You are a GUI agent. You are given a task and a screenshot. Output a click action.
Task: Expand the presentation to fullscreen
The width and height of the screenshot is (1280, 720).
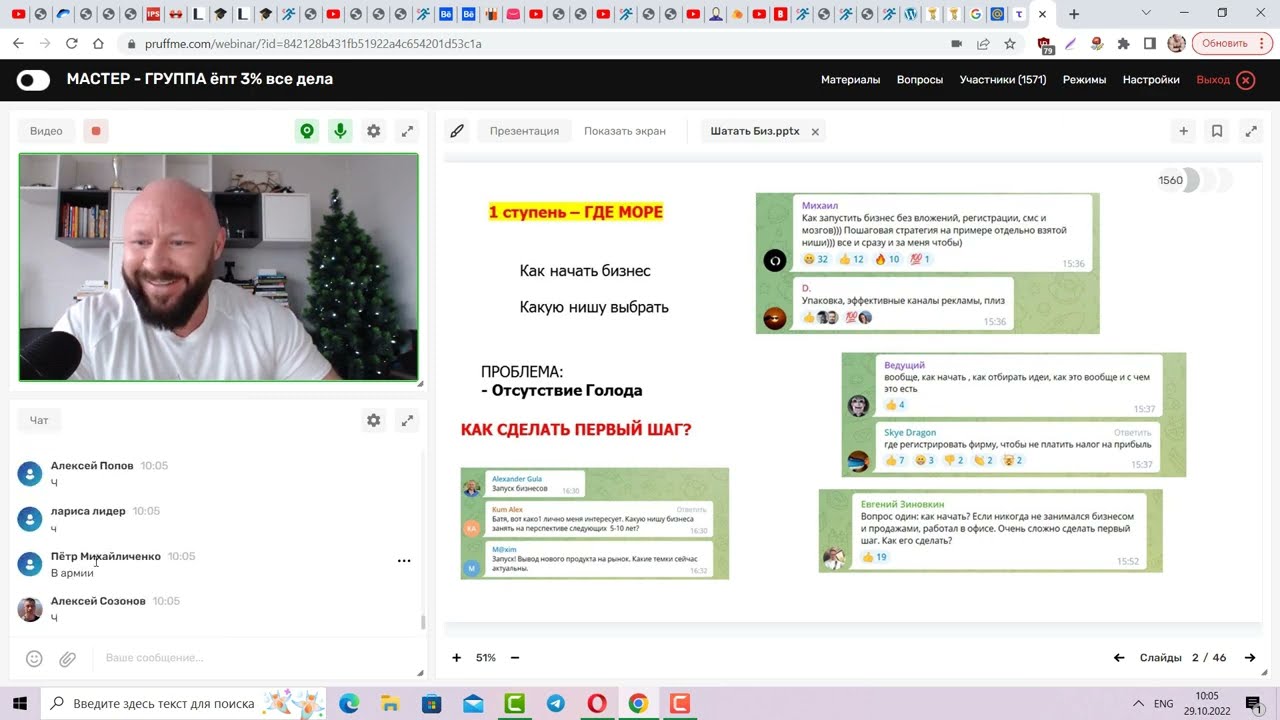(1251, 130)
